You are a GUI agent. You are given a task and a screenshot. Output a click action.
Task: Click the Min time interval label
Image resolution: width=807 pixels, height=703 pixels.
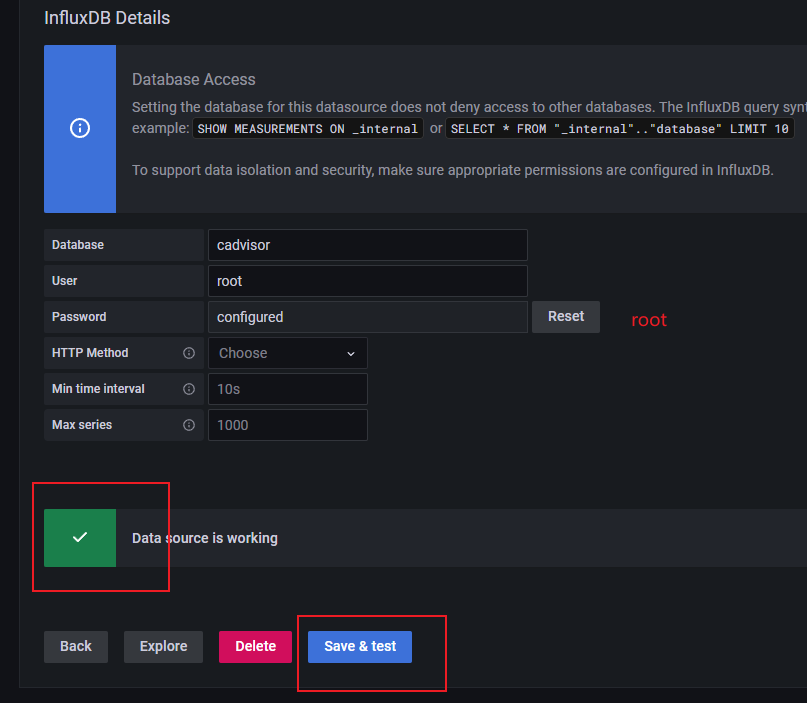click(98, 389)
